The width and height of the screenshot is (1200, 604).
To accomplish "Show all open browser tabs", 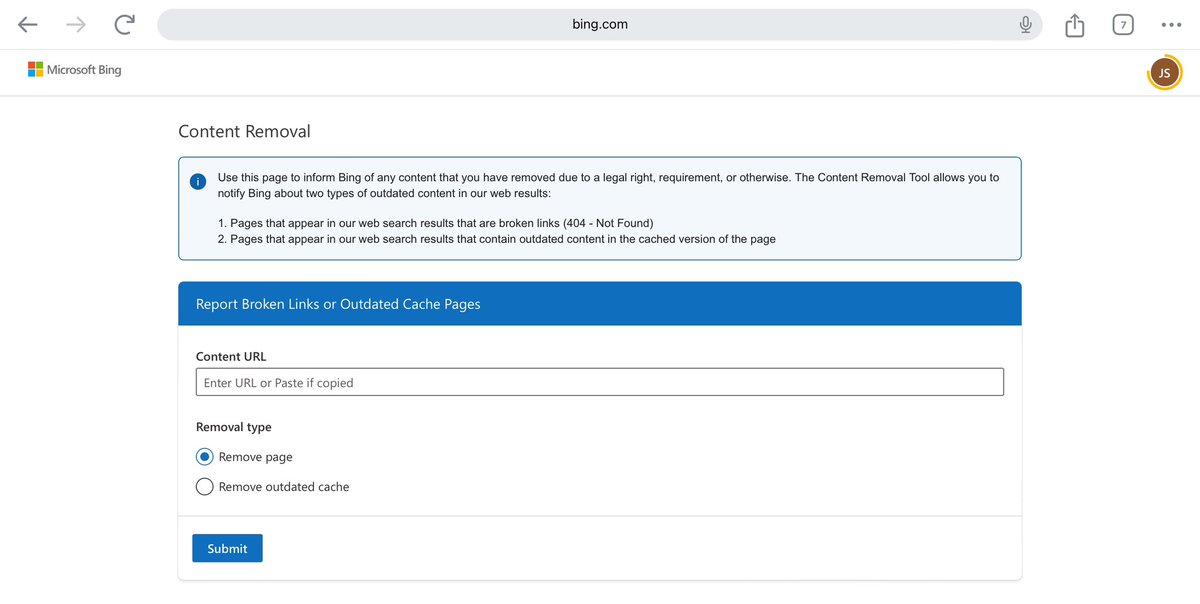I will coord(1123,24).
